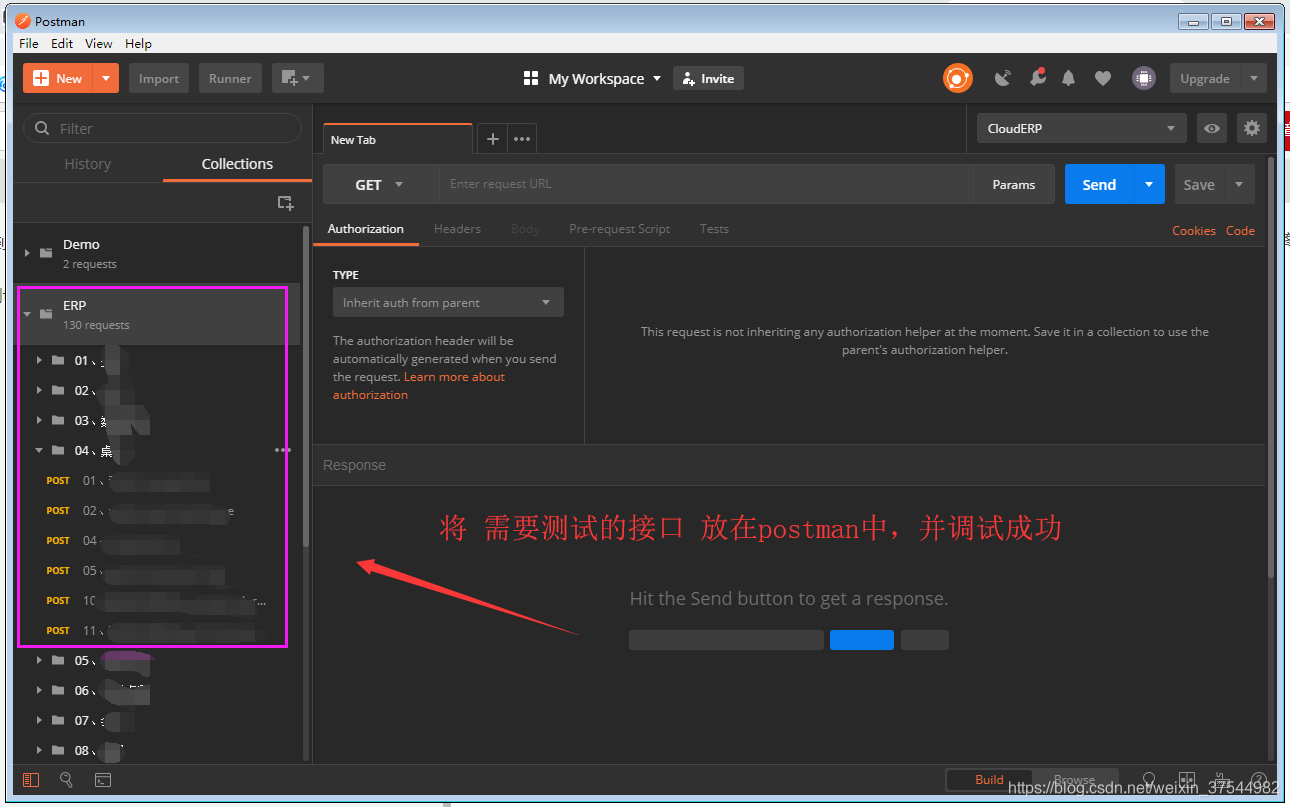Select the Pre-request Script tab

(x=619, y=229)
